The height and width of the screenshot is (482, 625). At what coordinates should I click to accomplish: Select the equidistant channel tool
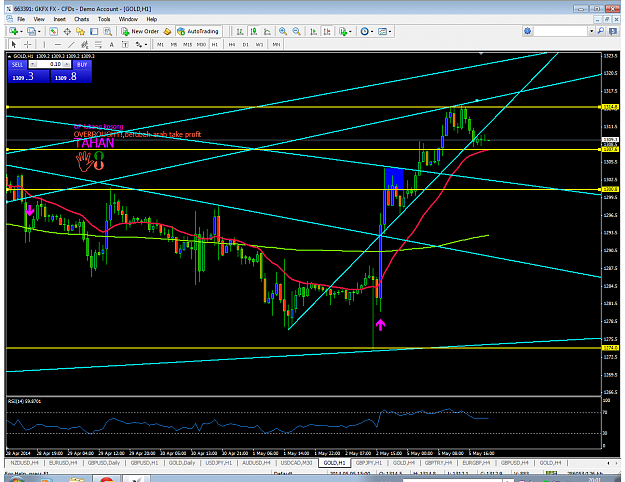pos(85,44)
